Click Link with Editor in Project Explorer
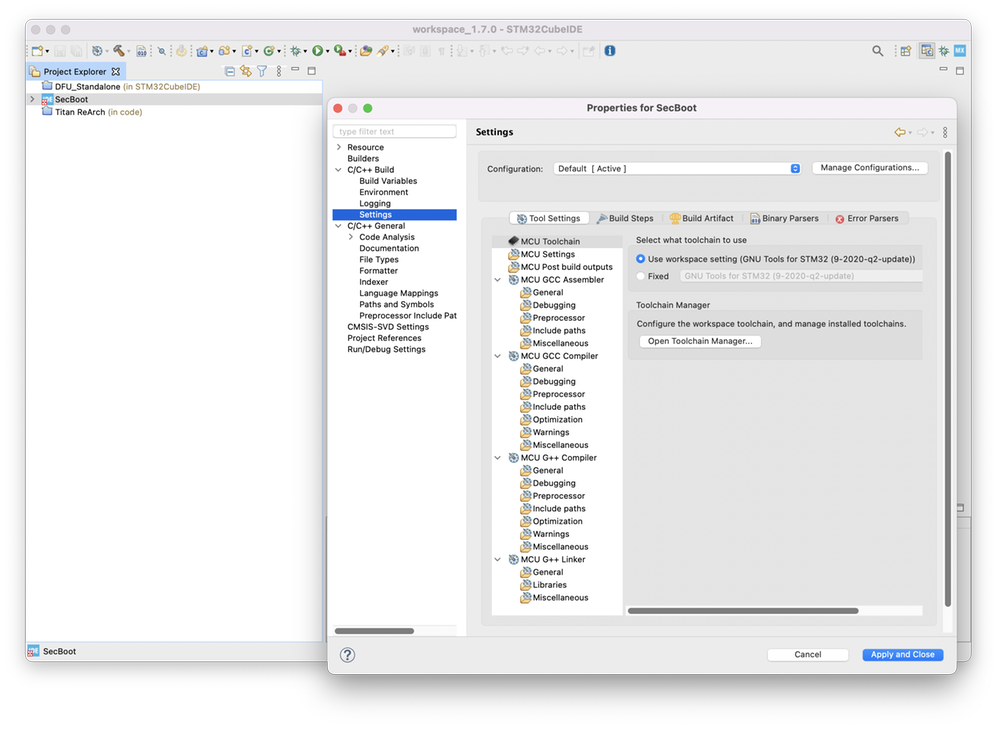The height and width of the screenshot is (730, 999). click(246, 71)
